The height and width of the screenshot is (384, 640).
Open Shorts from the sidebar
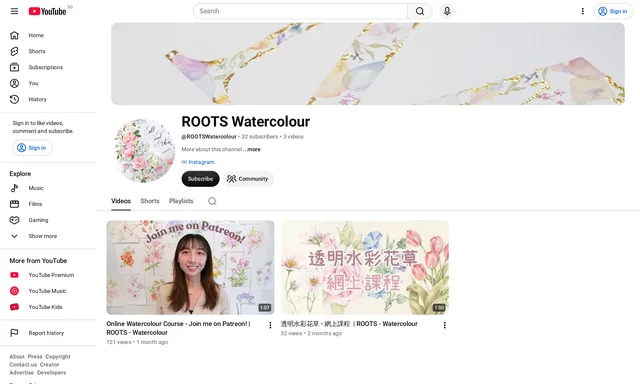[x=48, y=51]
